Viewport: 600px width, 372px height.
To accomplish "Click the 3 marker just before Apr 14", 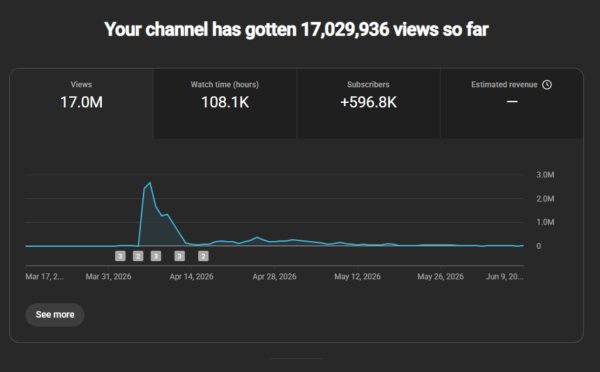I will [179, 256].
